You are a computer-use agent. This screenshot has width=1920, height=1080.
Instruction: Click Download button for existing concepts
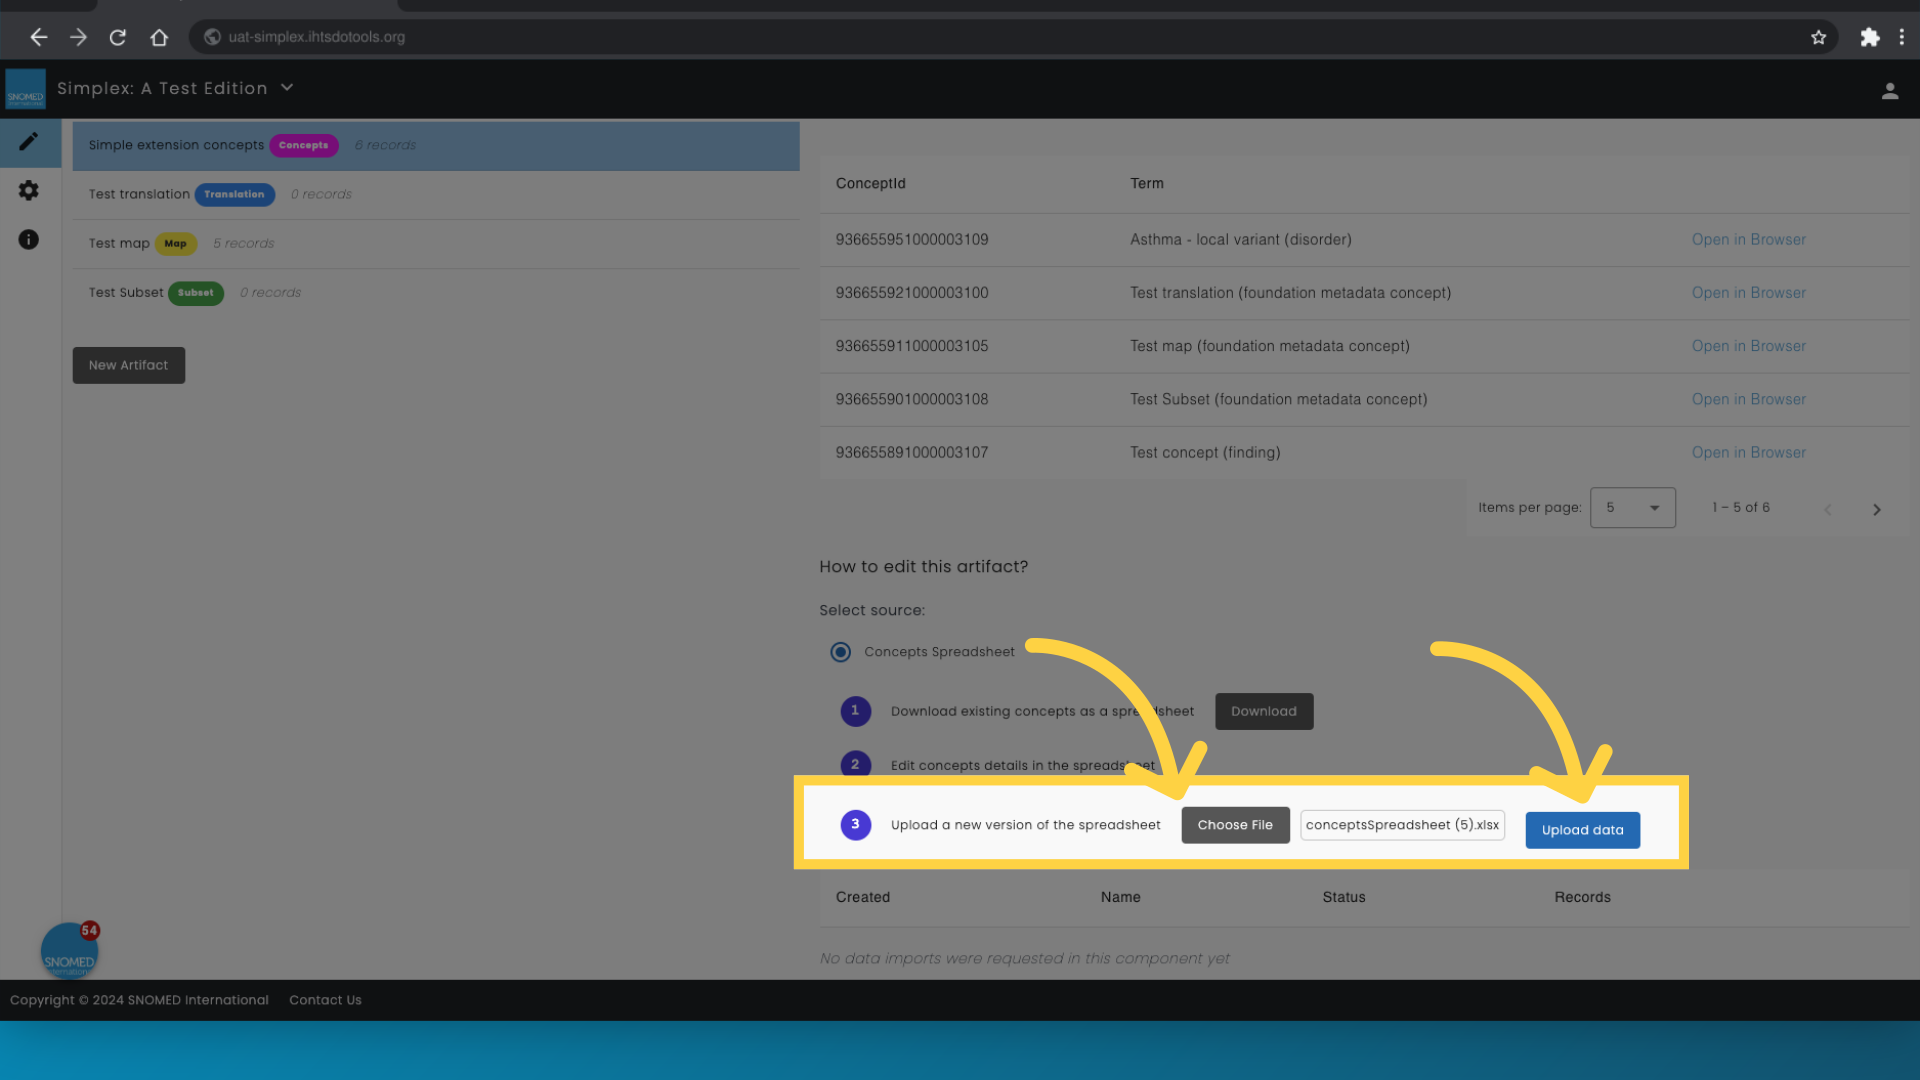(1263, 711)
